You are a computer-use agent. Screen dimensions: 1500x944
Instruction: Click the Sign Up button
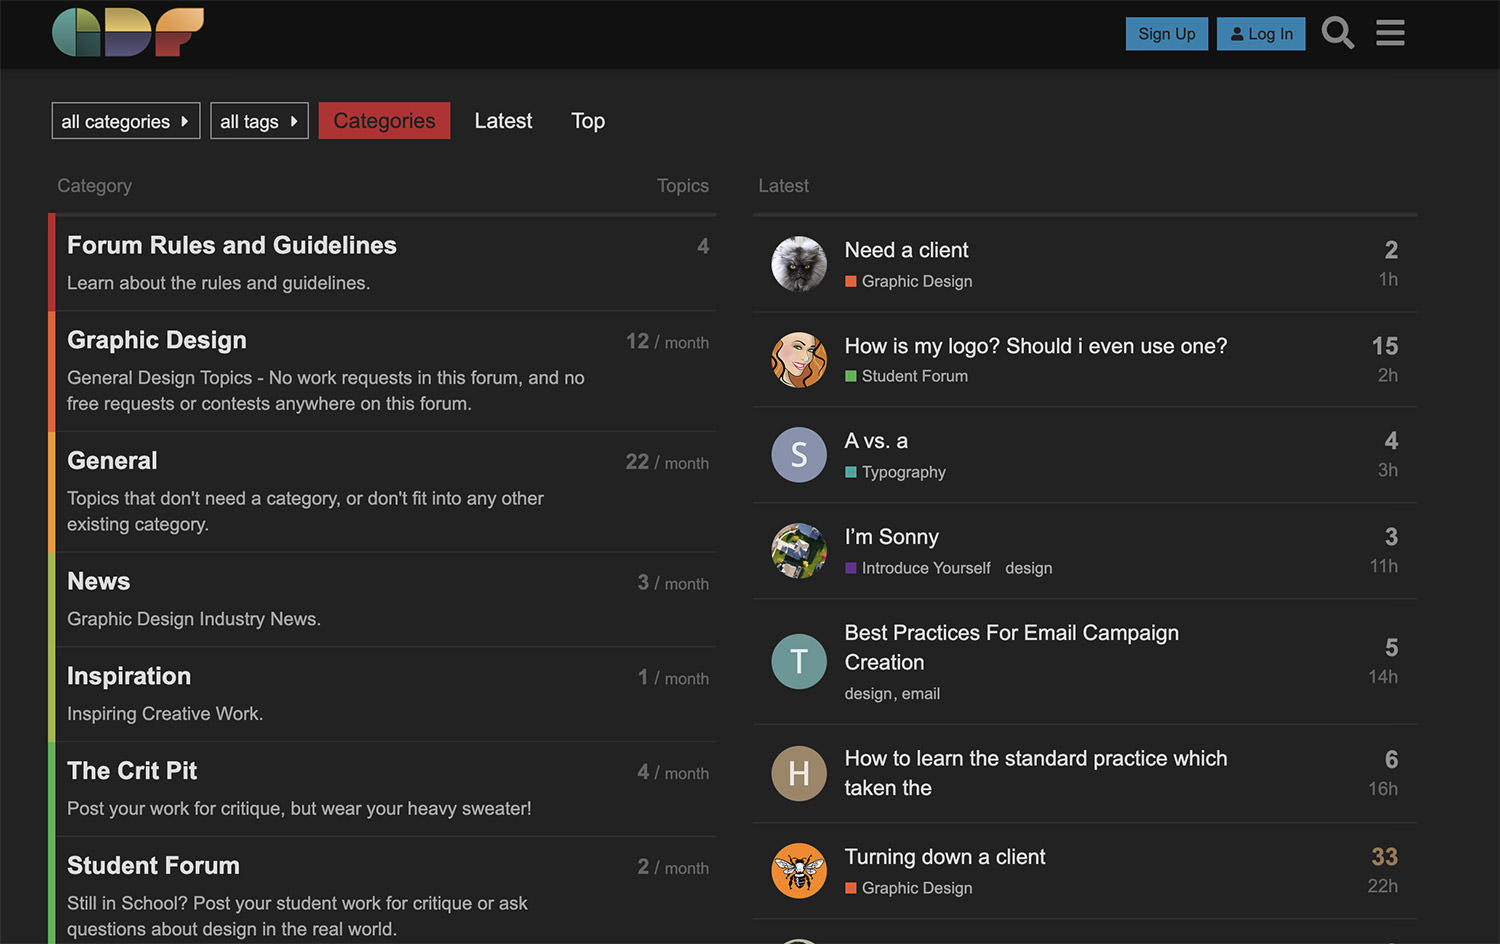click(x=1166, y=33)
